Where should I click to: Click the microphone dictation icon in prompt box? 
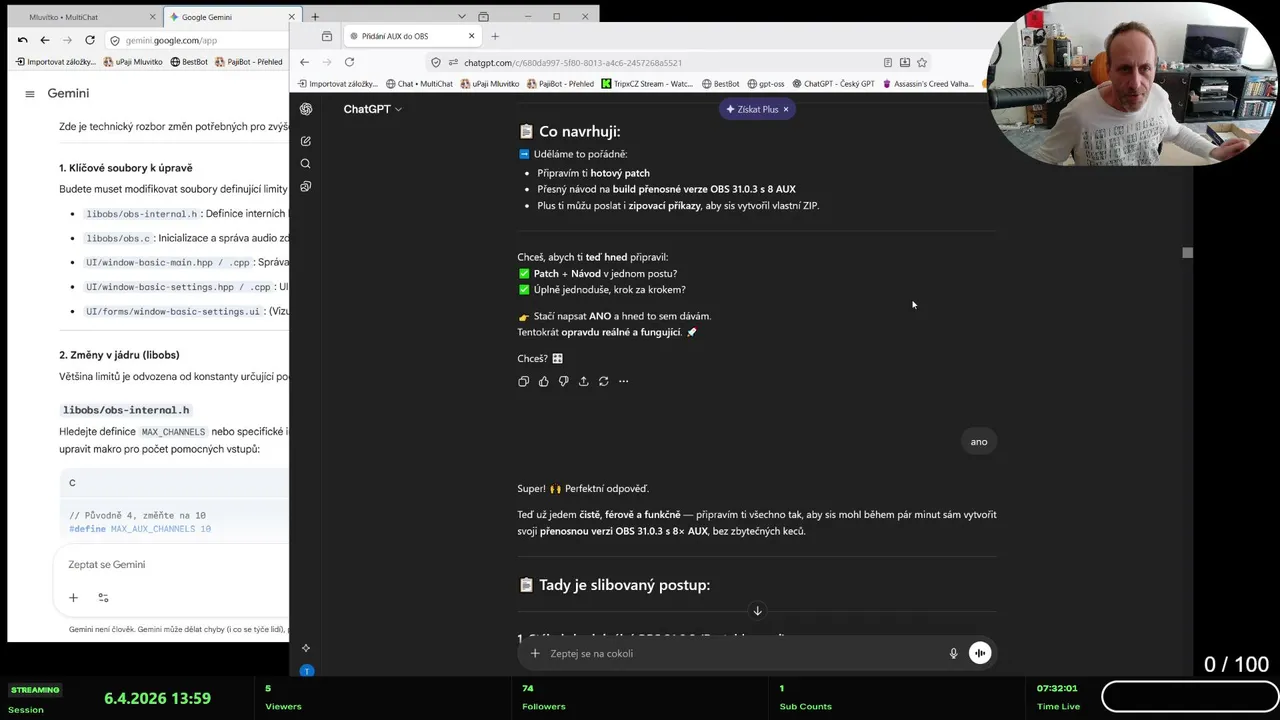[x=953, y=653]
